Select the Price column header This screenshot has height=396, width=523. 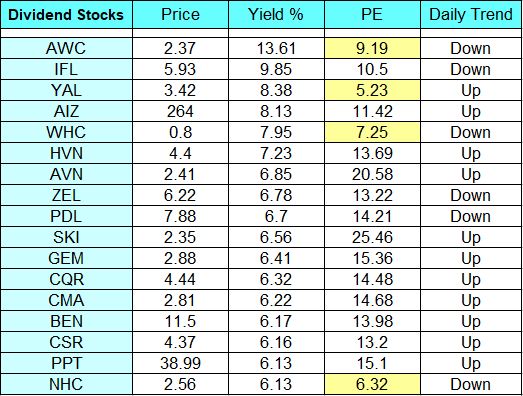[x=180, y=15]
